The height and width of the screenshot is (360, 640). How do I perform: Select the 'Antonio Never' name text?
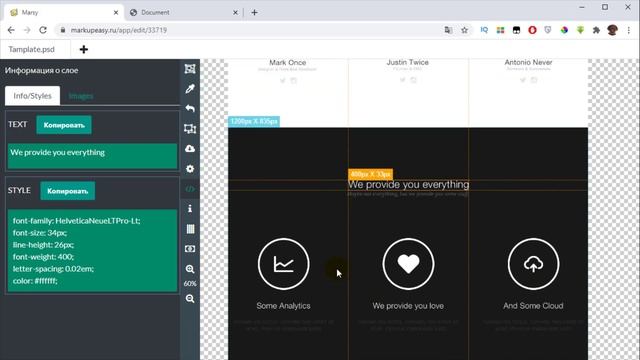click(x=528, y=62)
